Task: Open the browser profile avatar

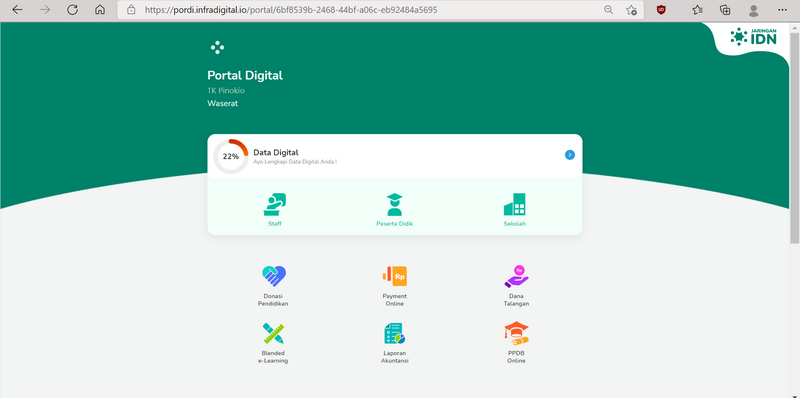Action: (x=753, y=10)
